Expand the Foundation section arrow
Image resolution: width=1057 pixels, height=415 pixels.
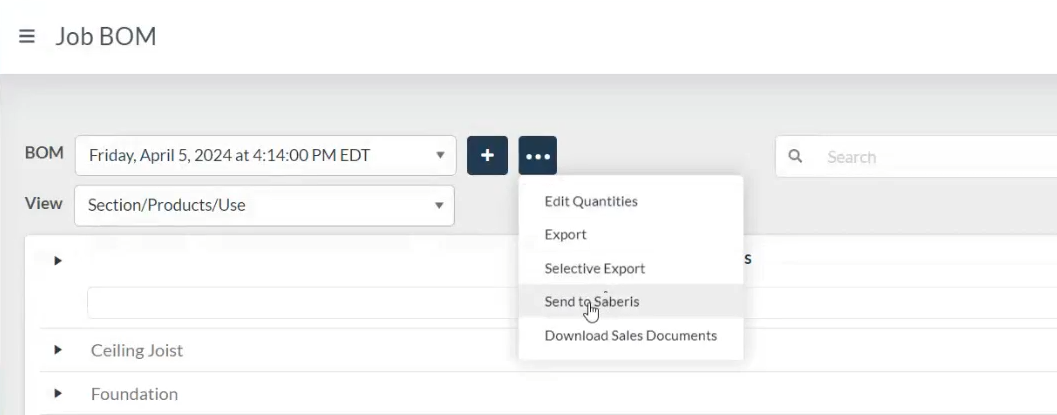(x=58, y=394)
